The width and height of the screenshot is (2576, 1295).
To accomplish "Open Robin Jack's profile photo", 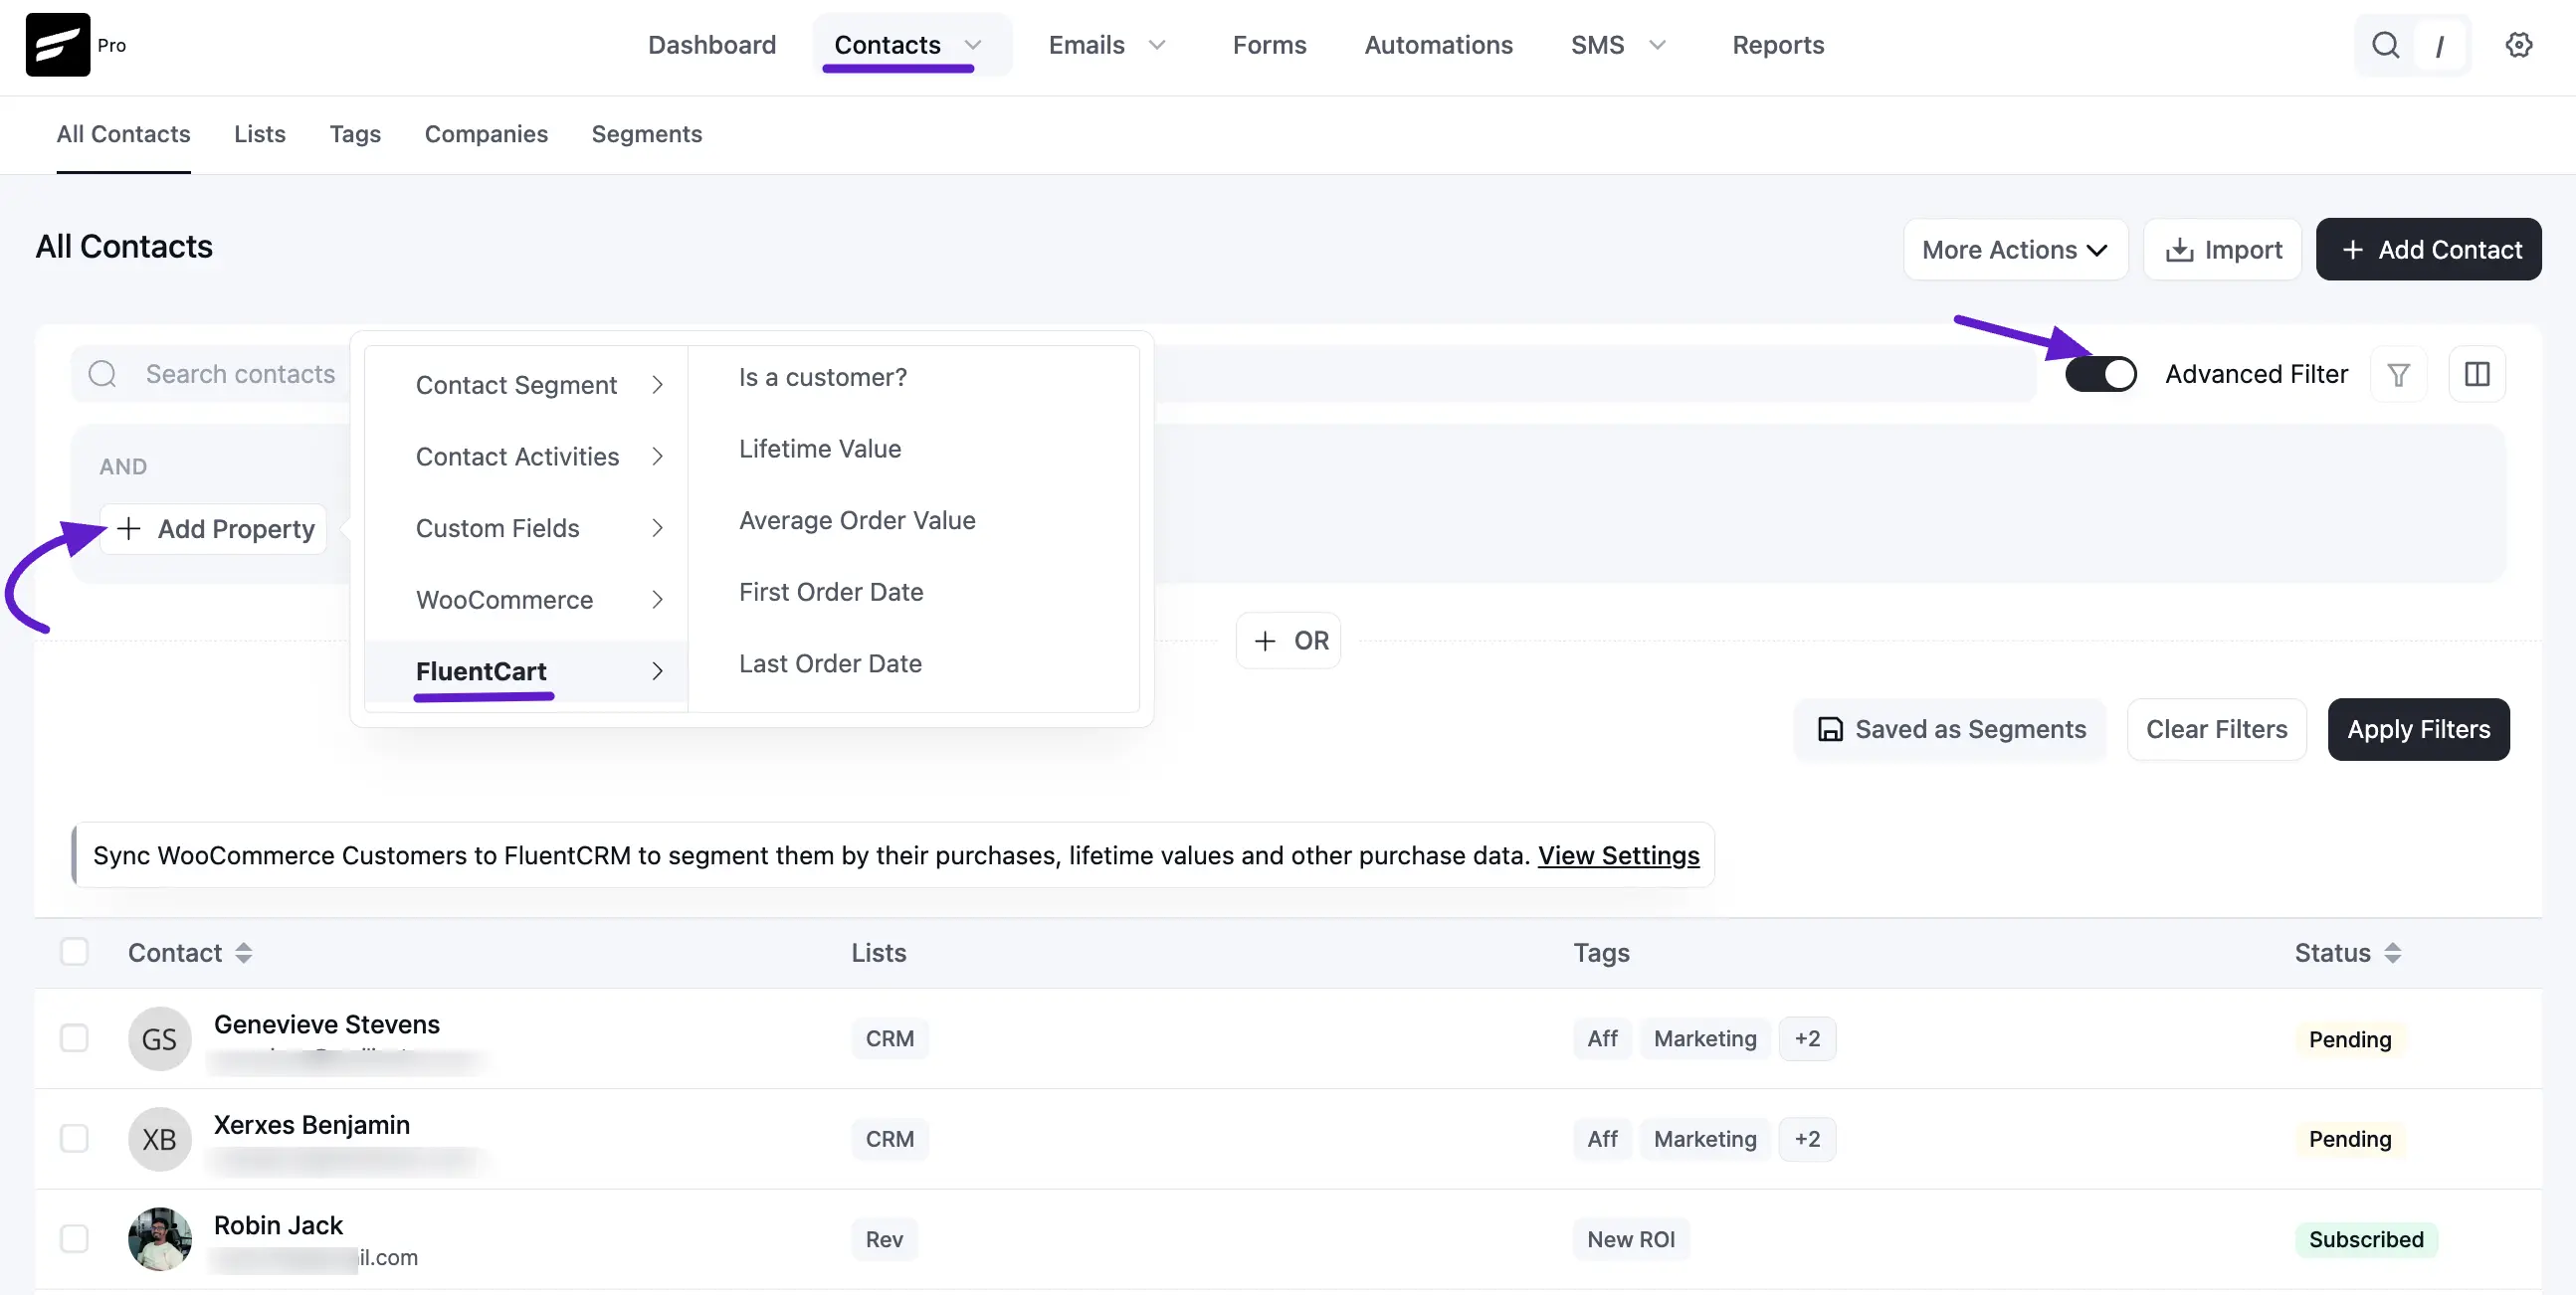I will (x=159, y=1239).
